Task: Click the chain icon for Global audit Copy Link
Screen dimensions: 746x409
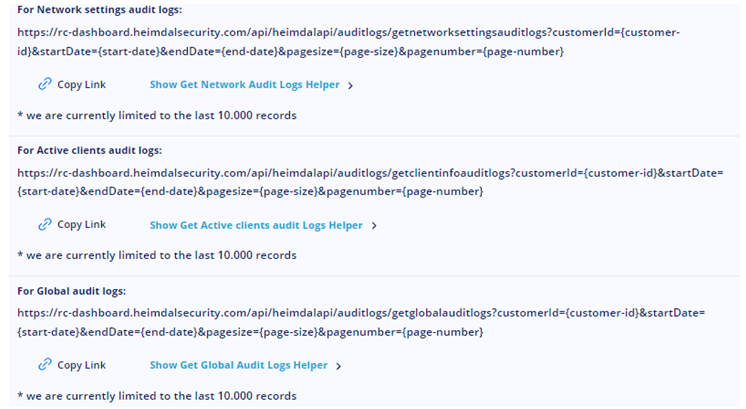Action: 45,365
